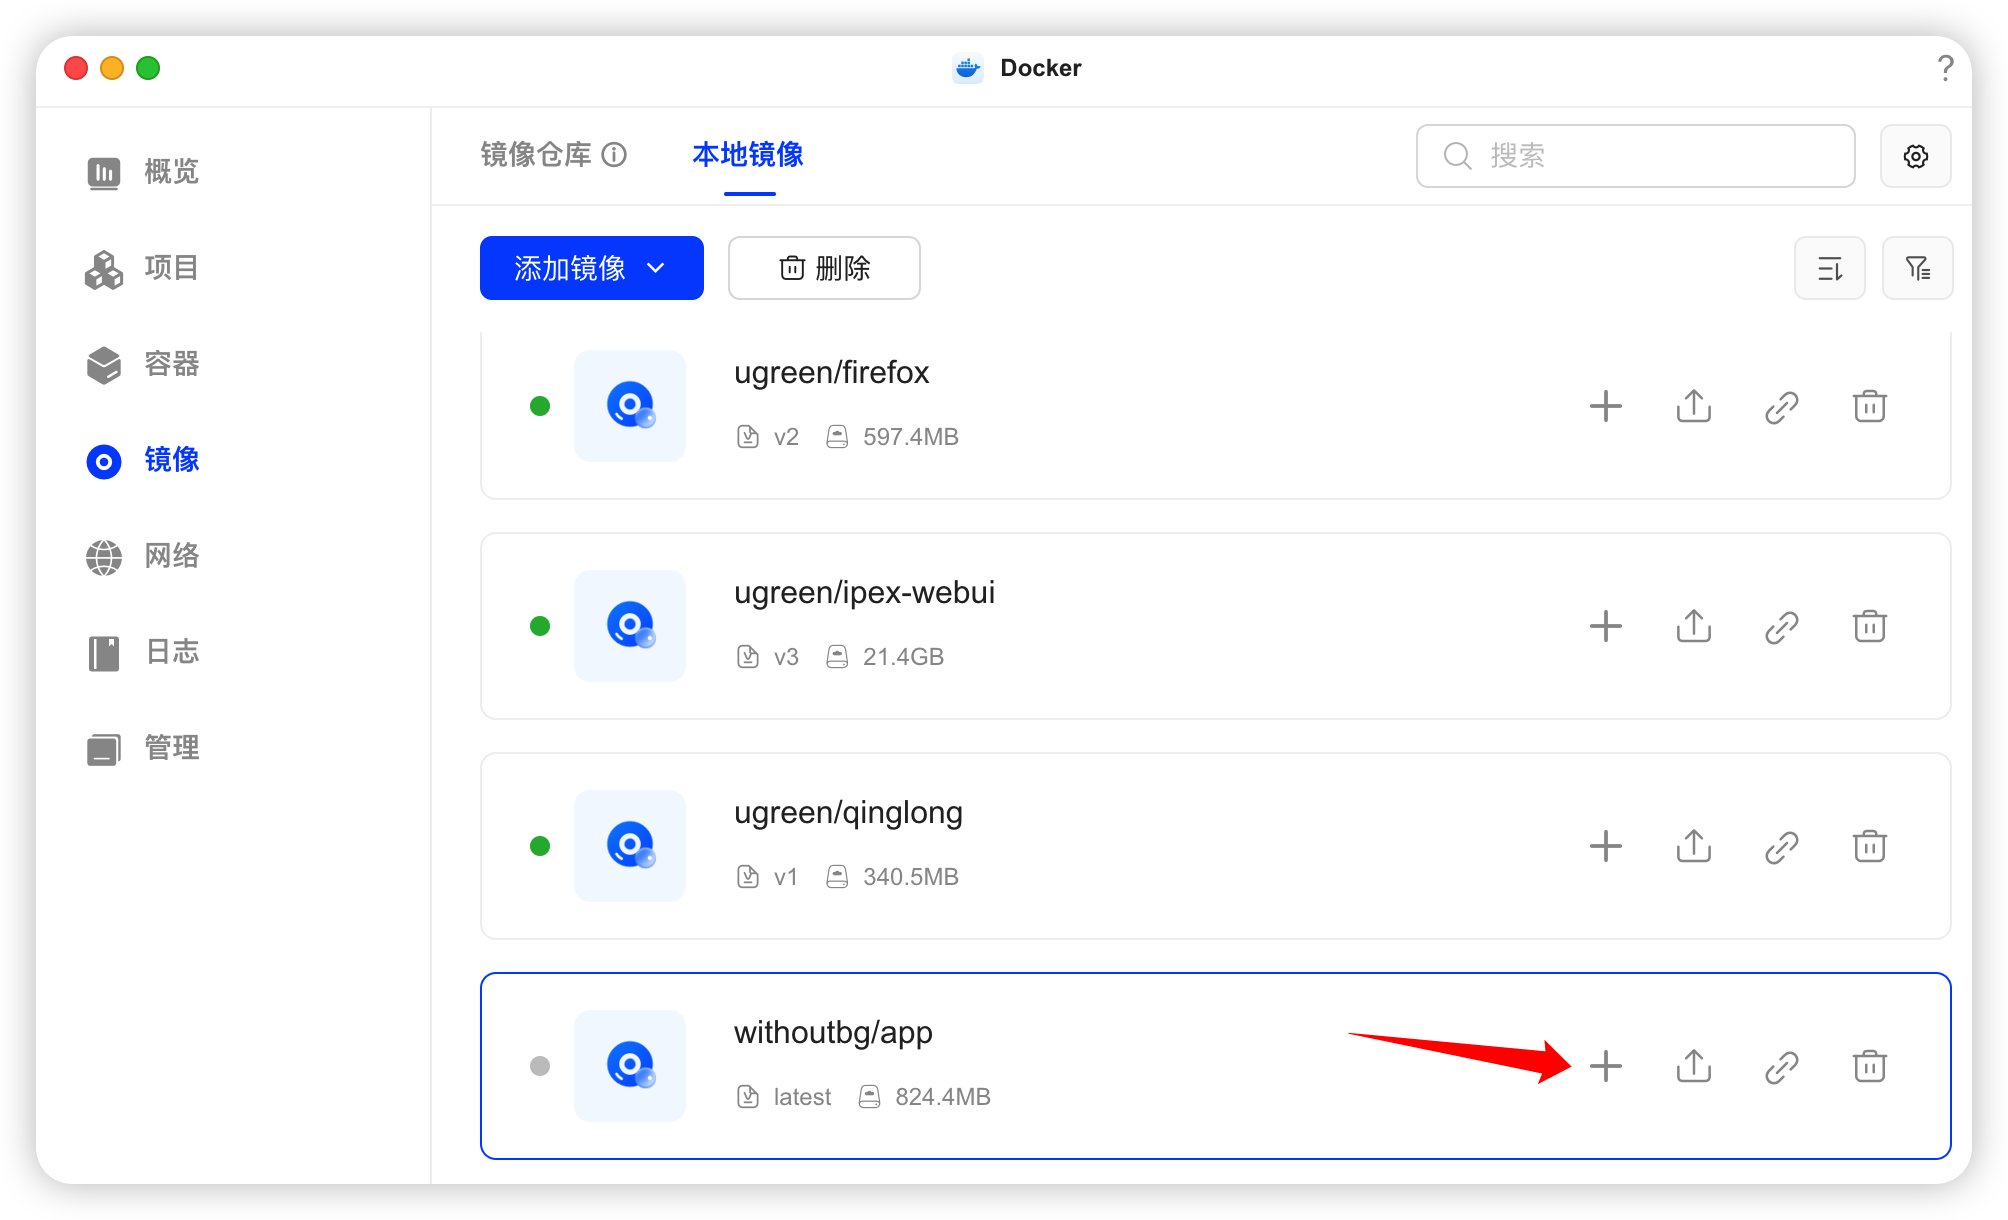
Task: Open the settings gear next to search
Action: (x=1915, y=156)
